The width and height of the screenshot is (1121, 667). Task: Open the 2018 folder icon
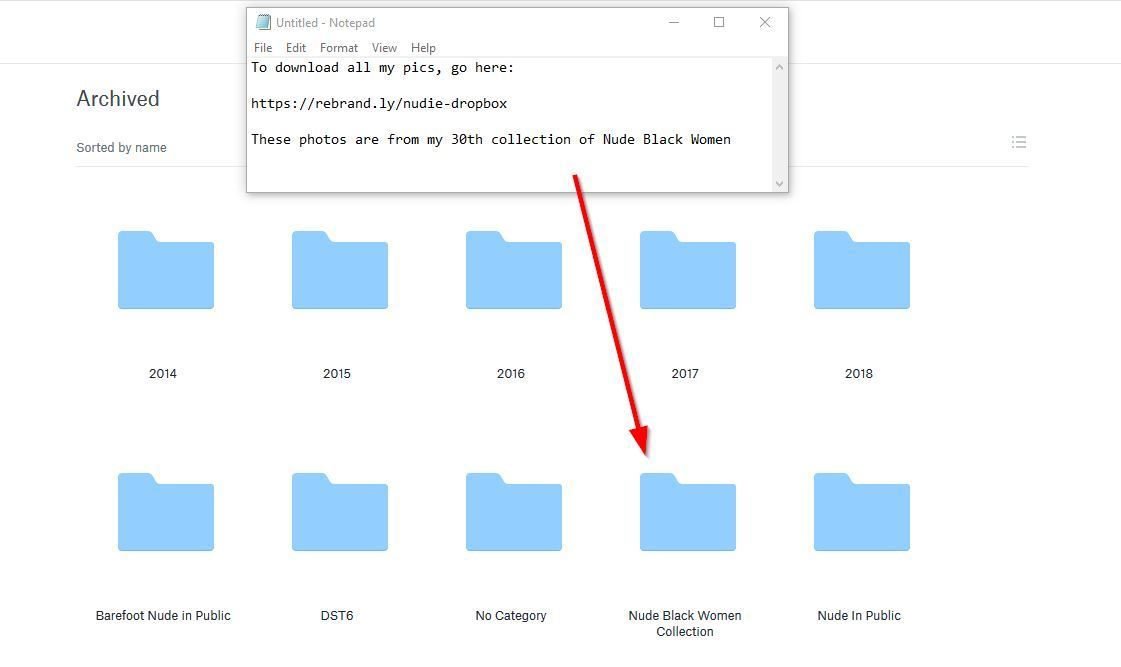861,271
